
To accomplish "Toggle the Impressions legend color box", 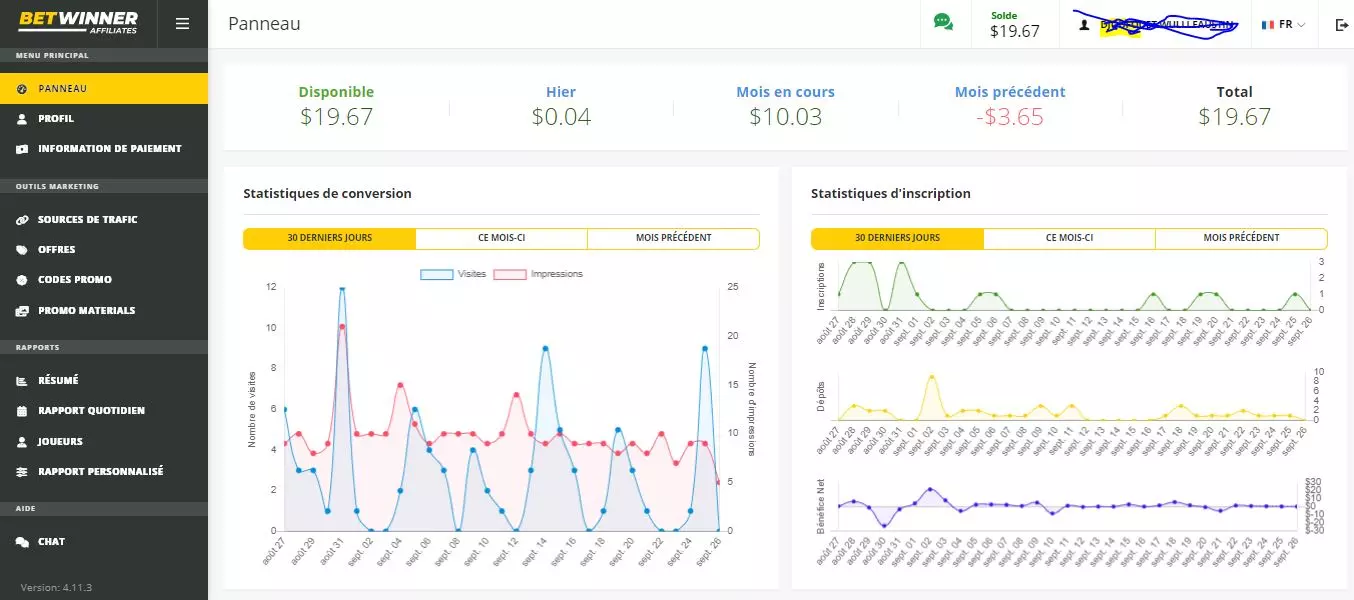I will pyautogui.click(x=509, y=274).
